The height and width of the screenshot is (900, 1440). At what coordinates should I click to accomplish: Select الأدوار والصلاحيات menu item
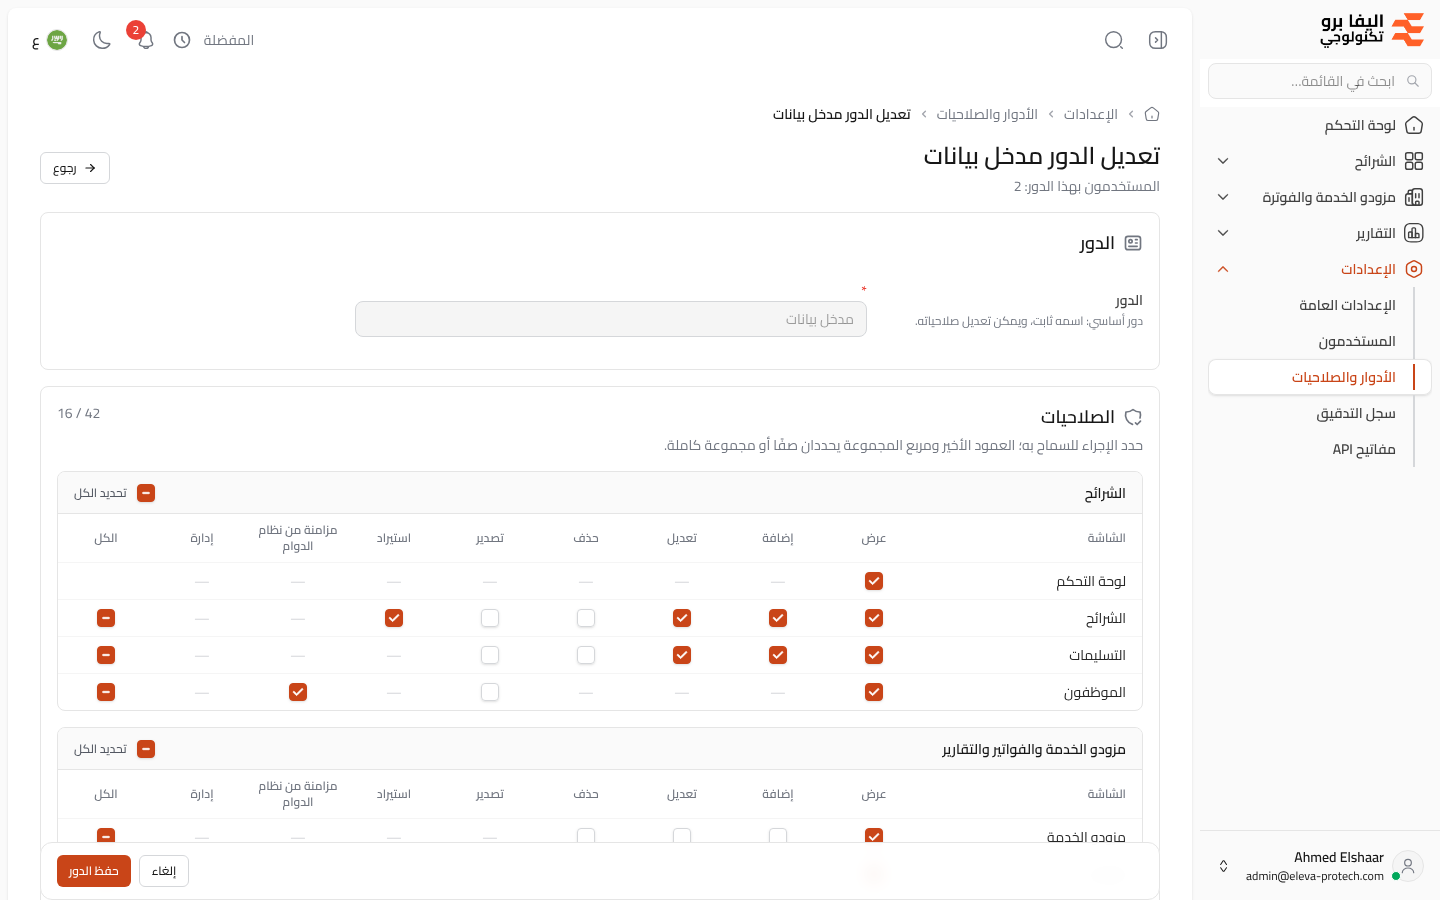[1320, 377]
